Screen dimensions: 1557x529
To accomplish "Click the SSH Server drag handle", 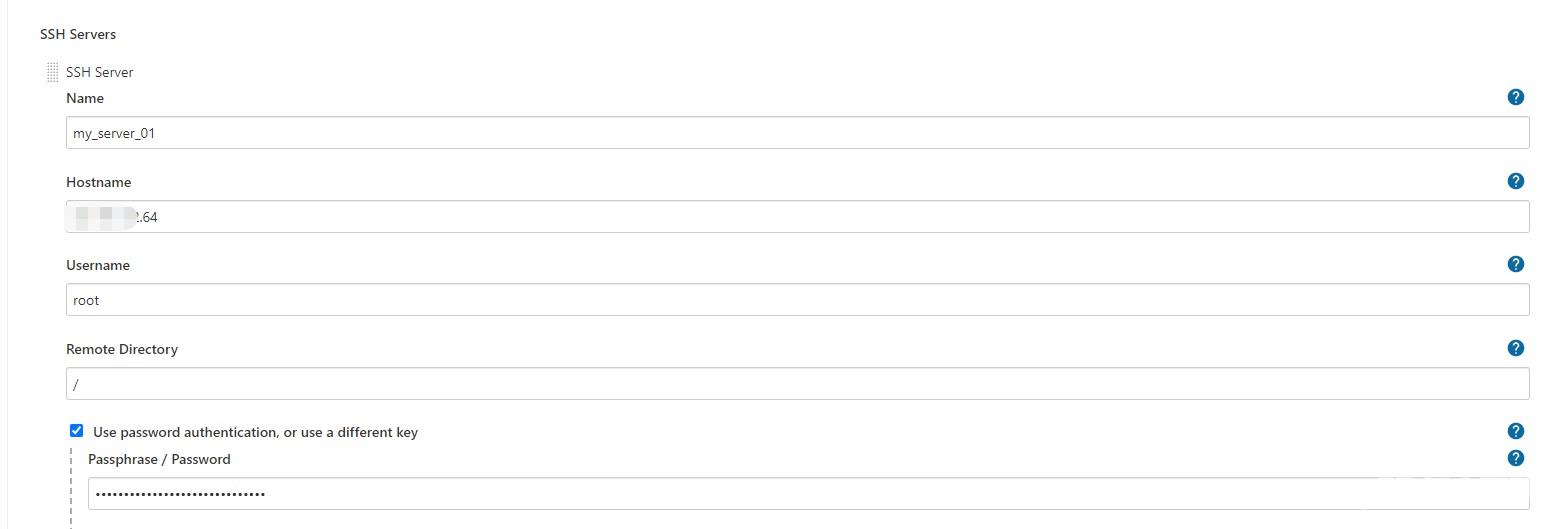I will (52, 72).
